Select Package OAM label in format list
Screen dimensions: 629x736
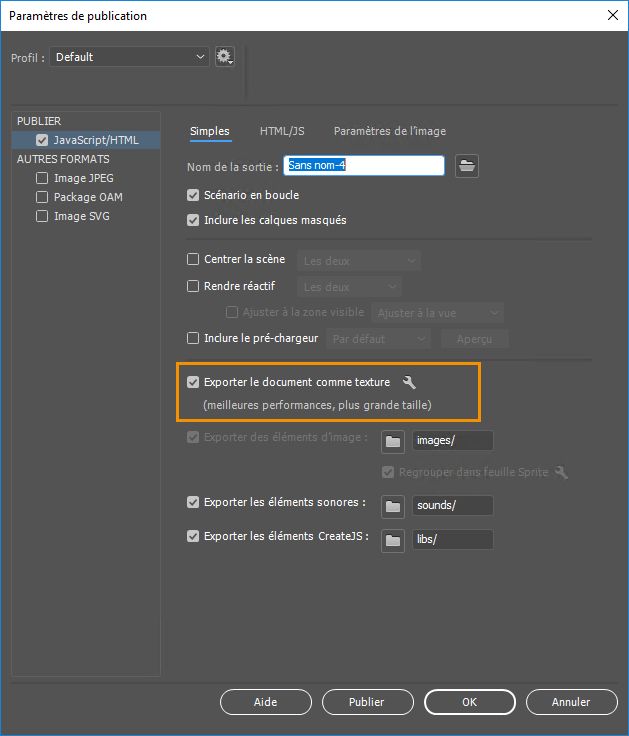click(88, 197)
